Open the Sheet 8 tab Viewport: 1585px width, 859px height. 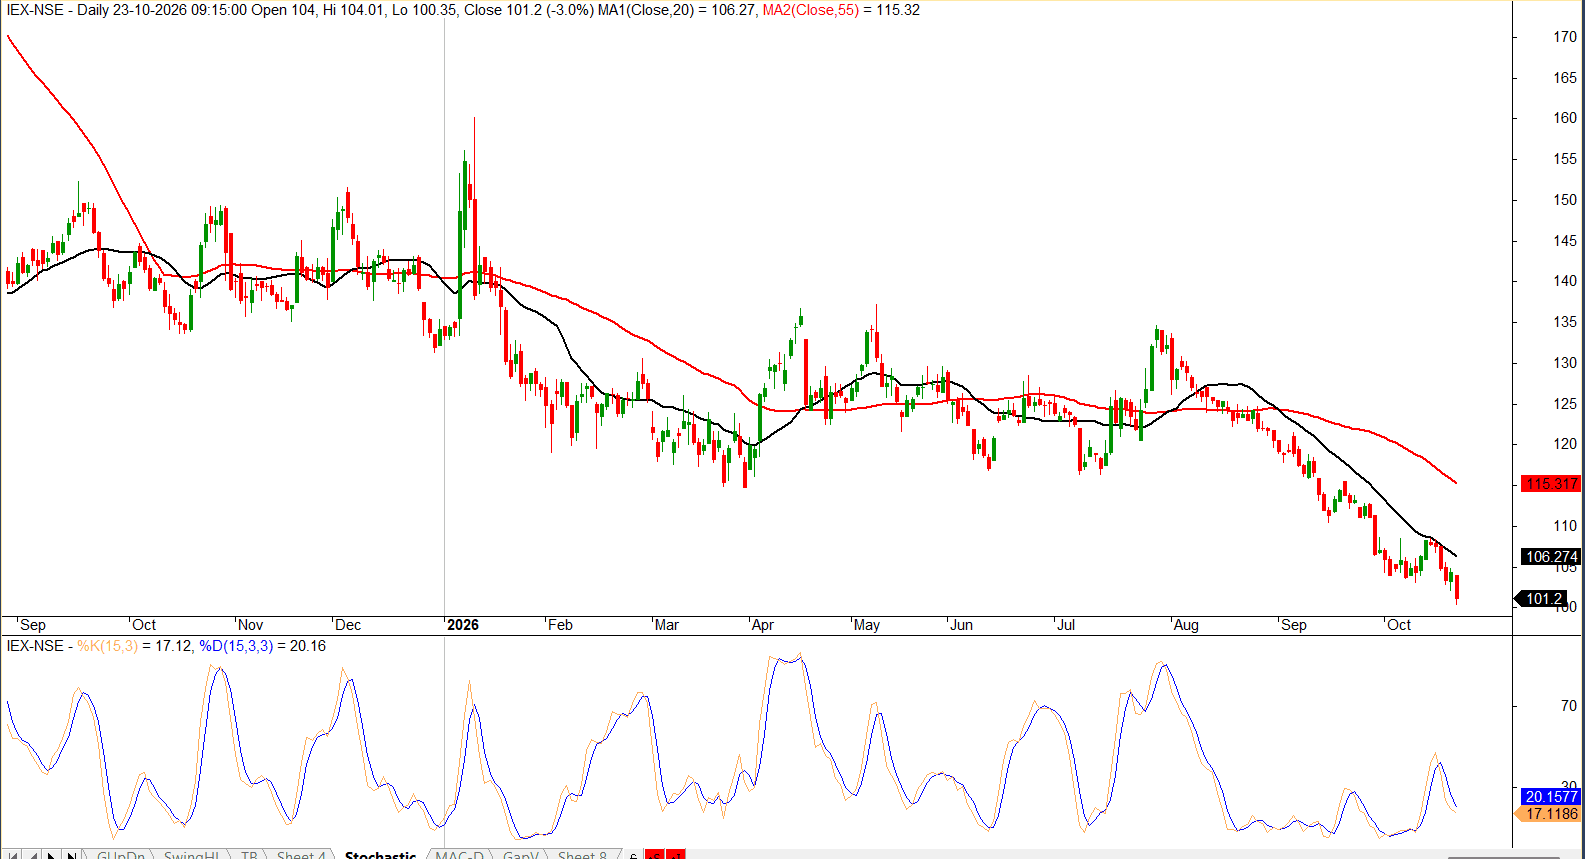click(x=582, y=855)
